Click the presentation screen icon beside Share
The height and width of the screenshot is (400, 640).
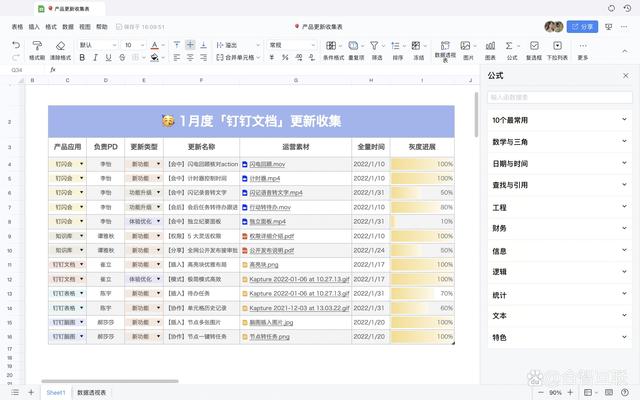(x=609, y=27)
